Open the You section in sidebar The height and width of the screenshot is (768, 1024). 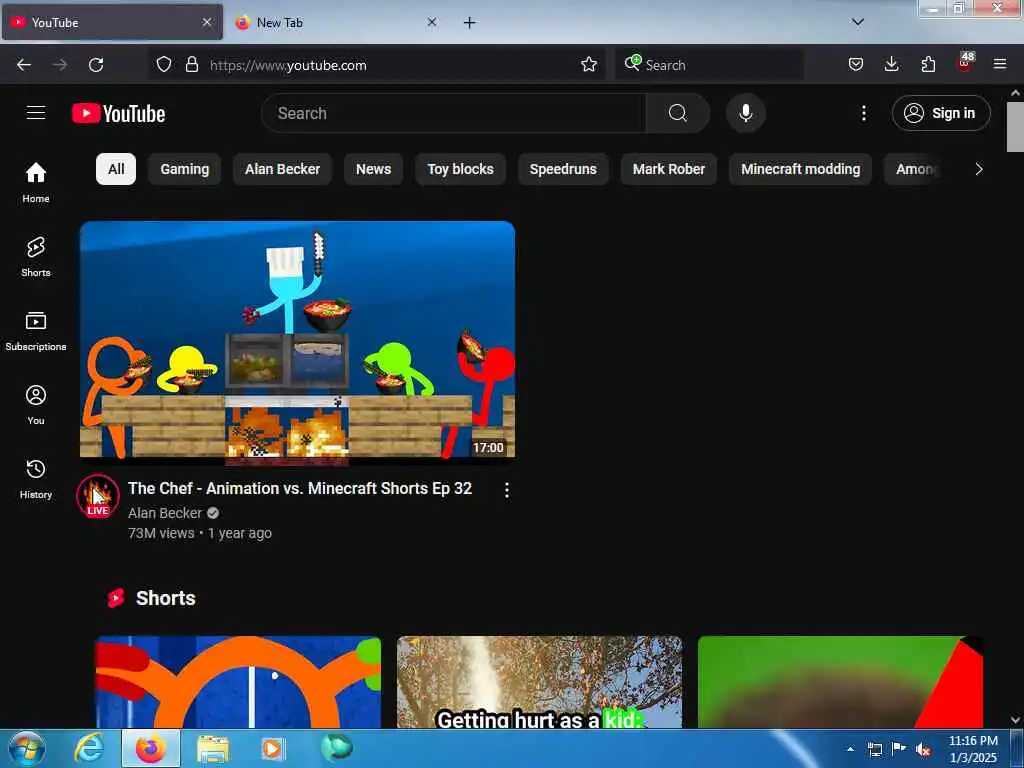pos(36,405)
